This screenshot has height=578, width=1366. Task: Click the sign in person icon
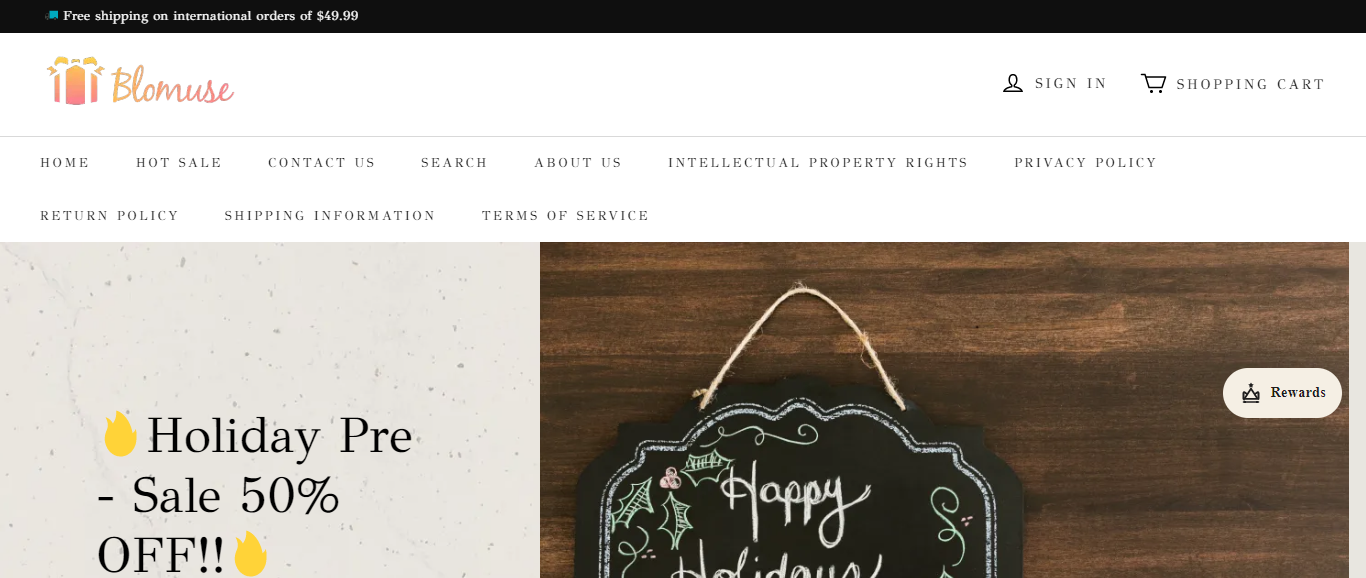[x=1013, y=84]
